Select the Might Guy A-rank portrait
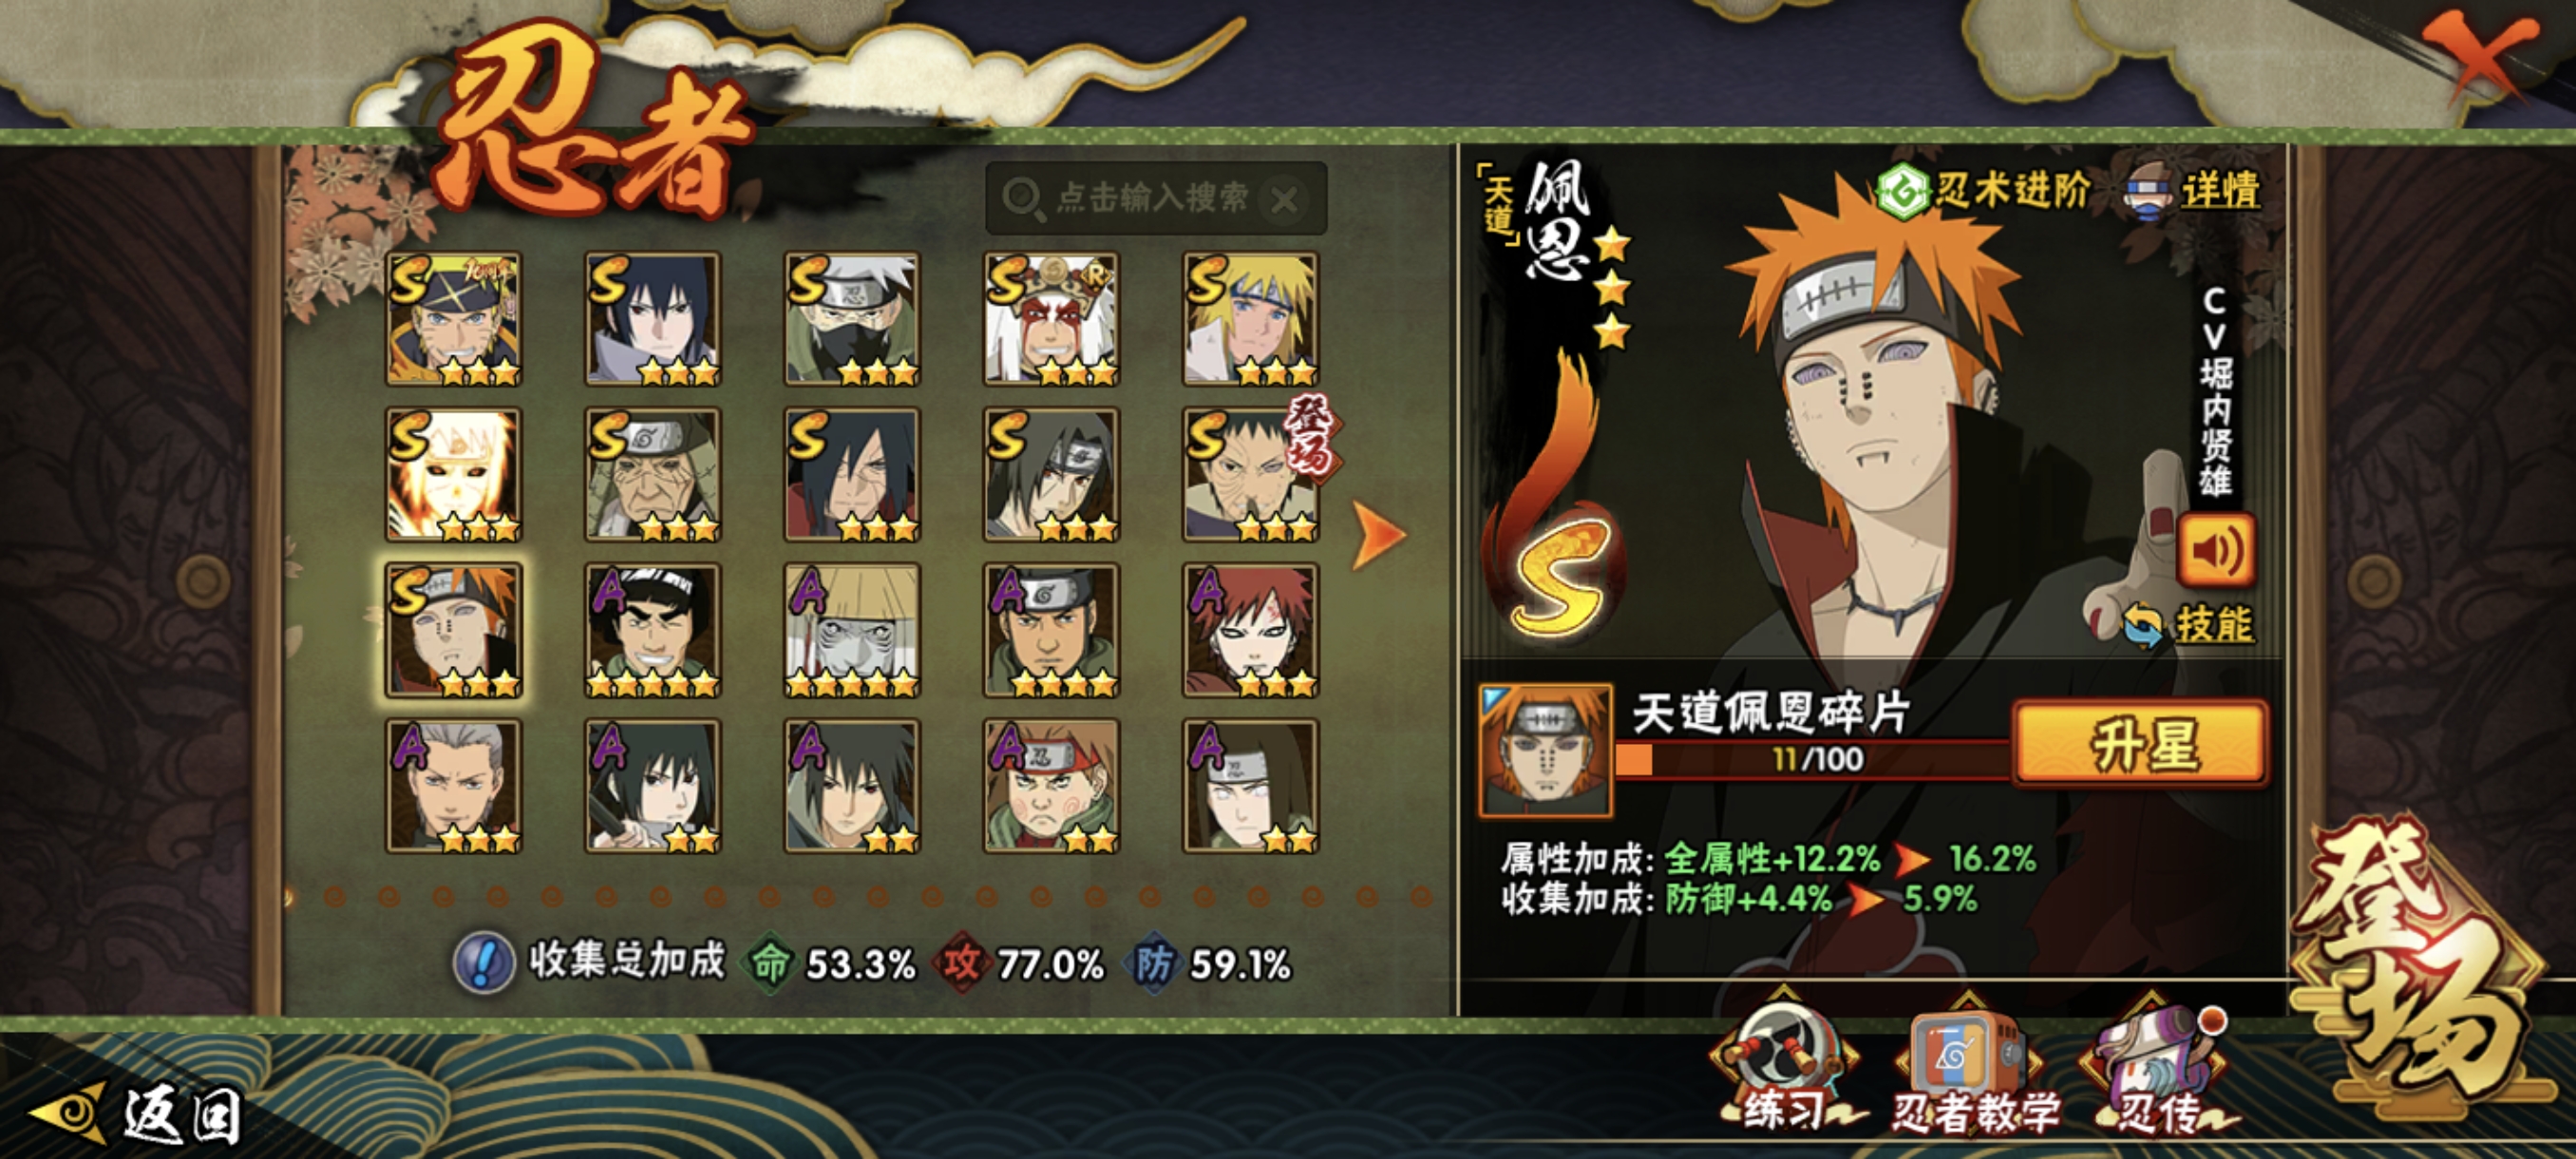Viewport: 2576px width, 1159px height. pyautogui.click(x=652, y=630)
